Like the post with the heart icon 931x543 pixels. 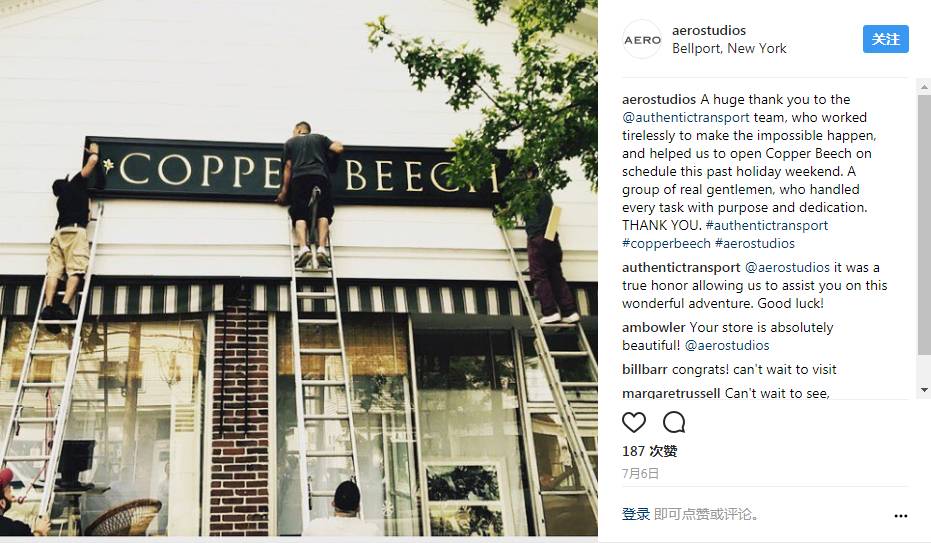[634, 423]
